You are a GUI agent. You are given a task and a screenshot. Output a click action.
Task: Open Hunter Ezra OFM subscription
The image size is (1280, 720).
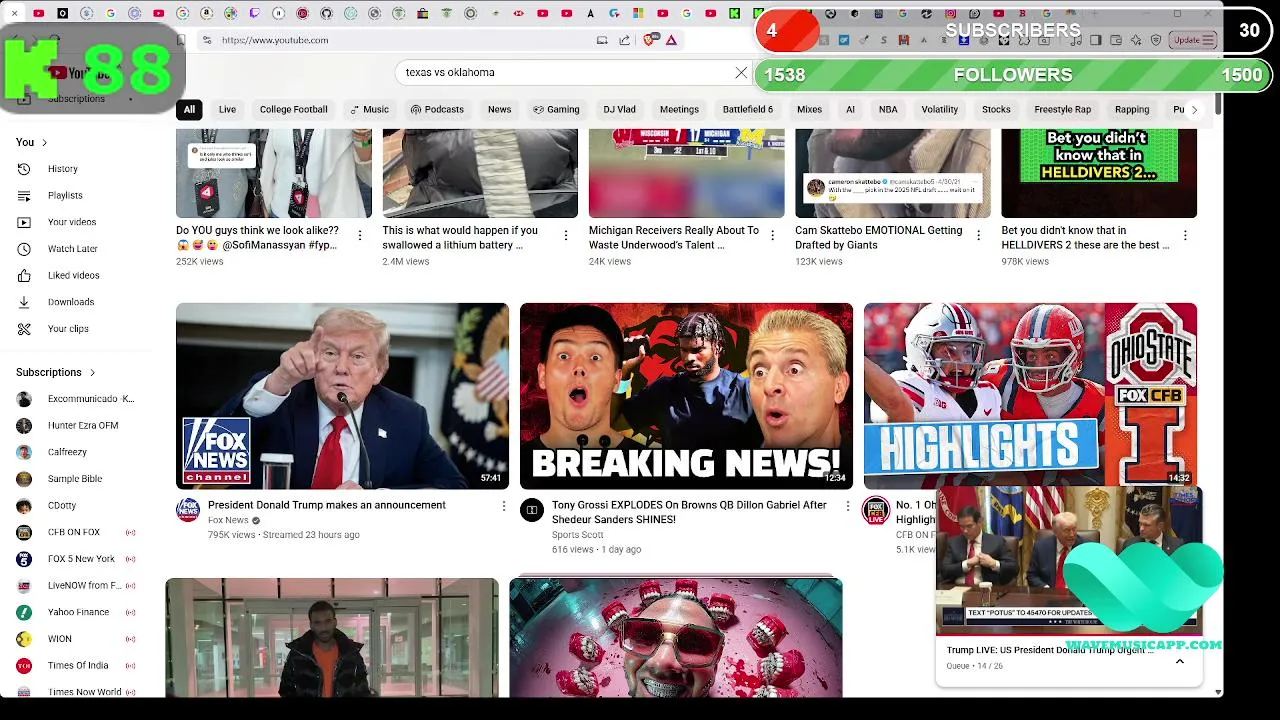click(76, 425)
